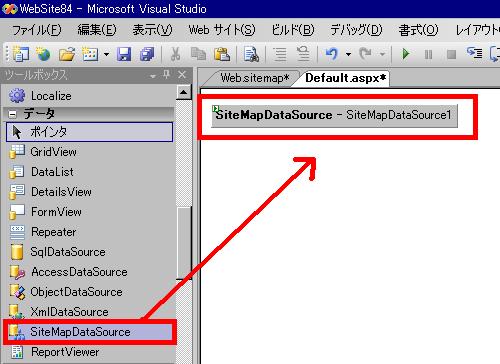The image size is (500, 364).
Task: Toggle the toolbox auto-hide pin
Action: point(166,75)
